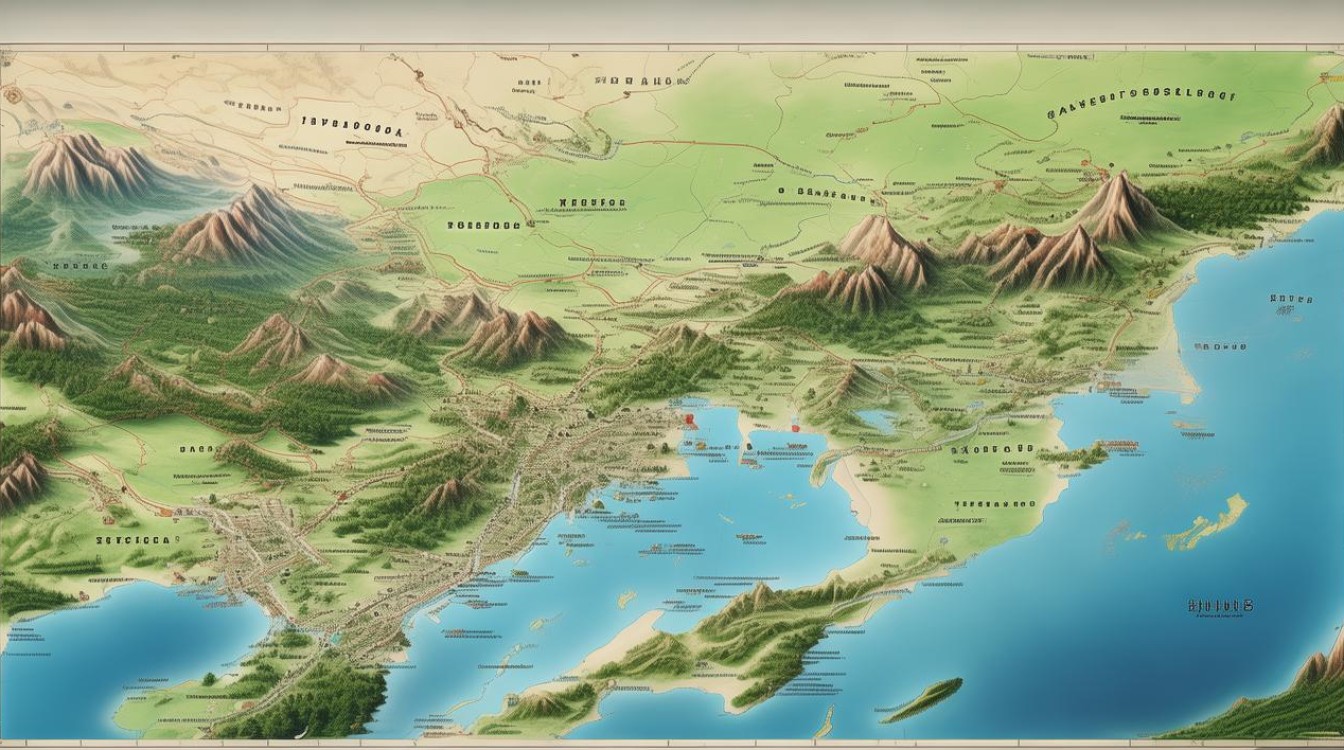Select the bold region label in the upper-left plains
The height and width of the screenshot is (750, 1344).
click(350, 127)
